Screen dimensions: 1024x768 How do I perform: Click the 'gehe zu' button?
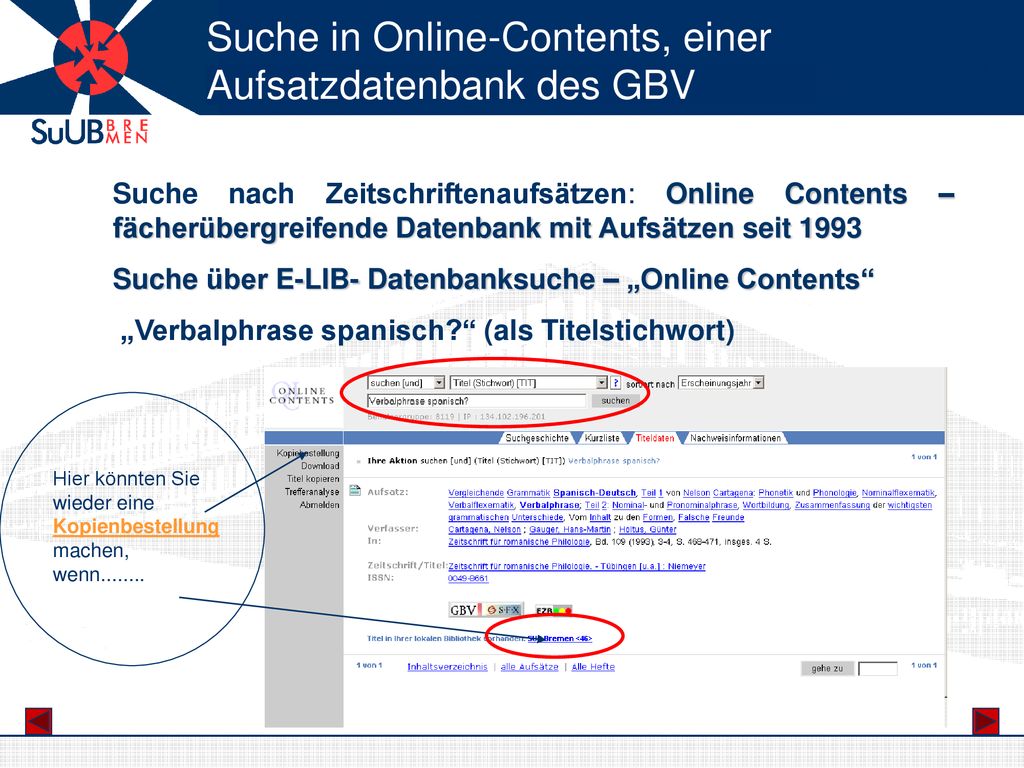pos(827,669)
